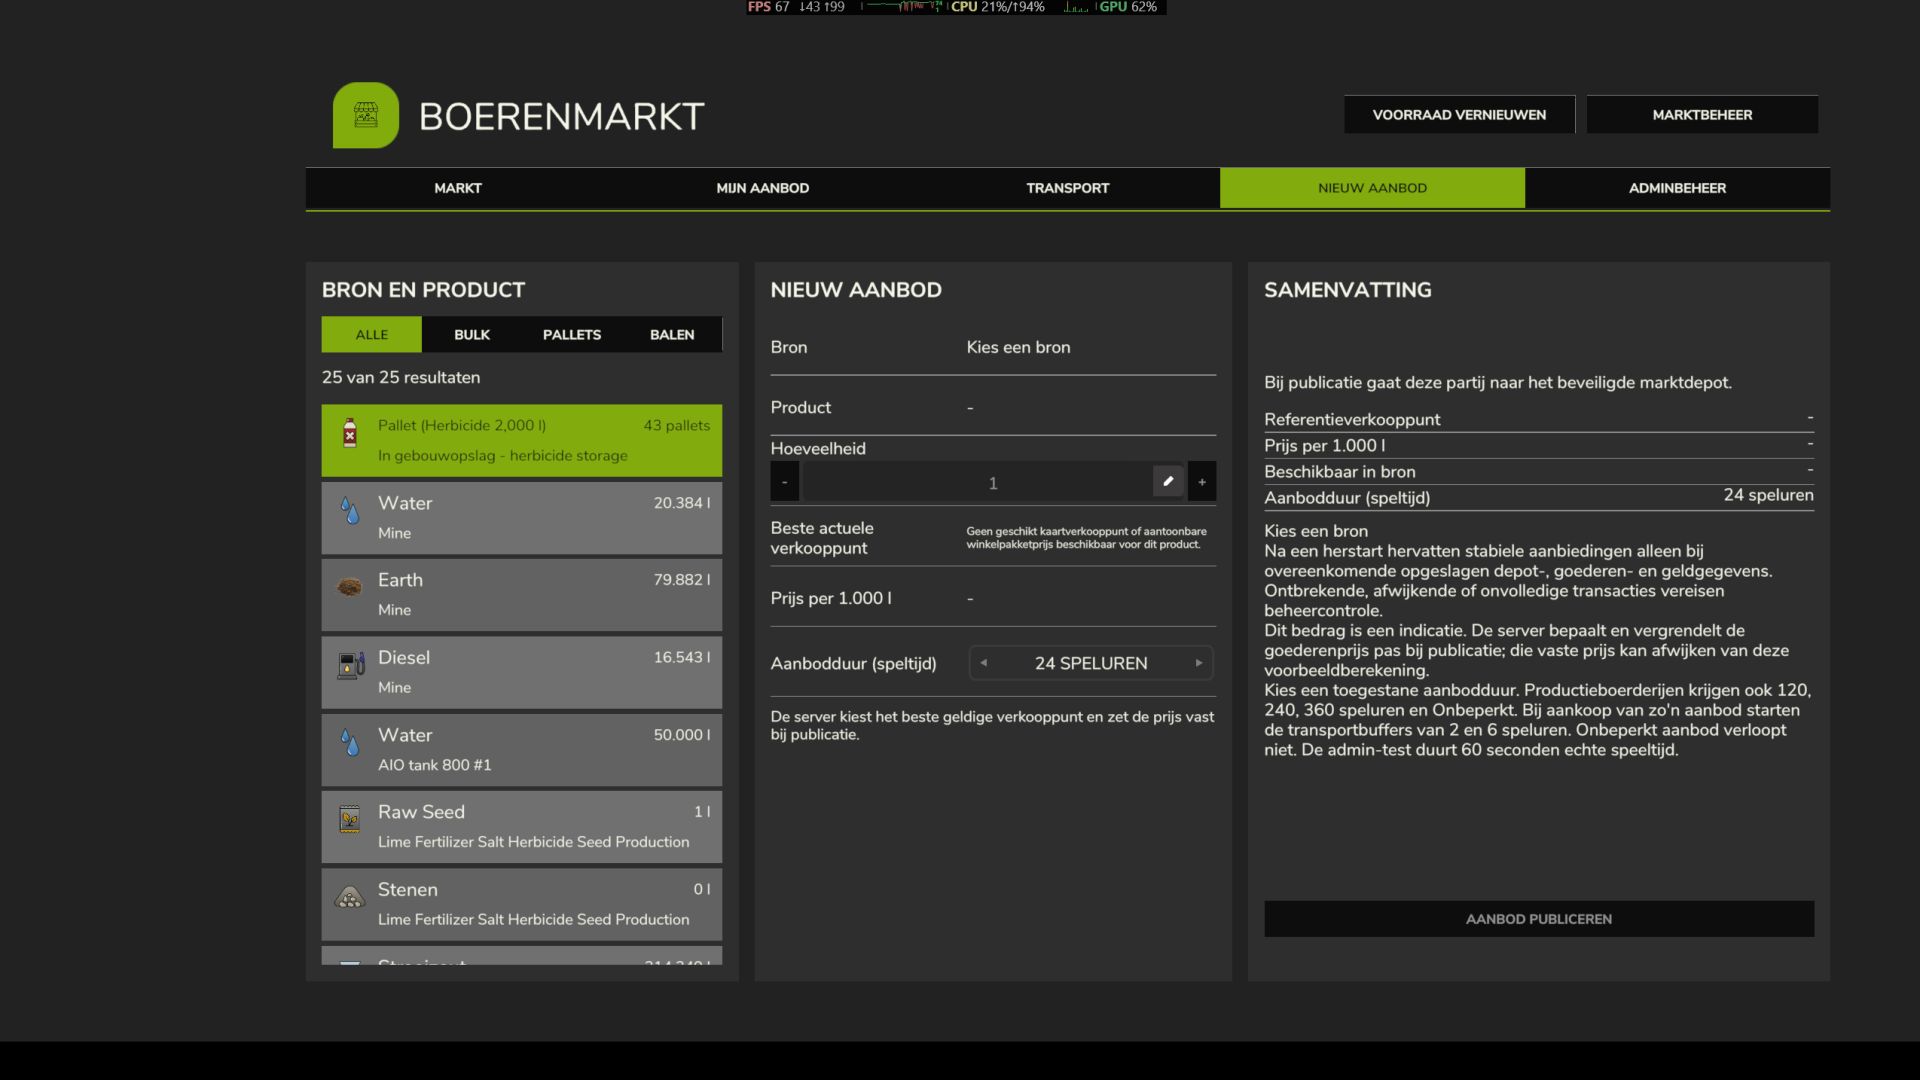The image size is (1920, 1080).
Task: Decrease quantity with the minus button
Action: pos(785,482)
